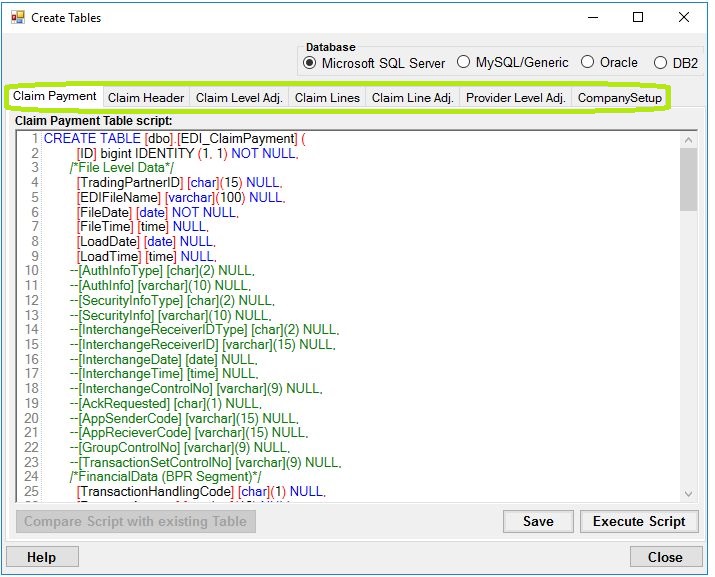Click the --[TransactionSetControlNo] line
Image resolution: width=715 pixels, height=577 pixels.
[205, 463]
